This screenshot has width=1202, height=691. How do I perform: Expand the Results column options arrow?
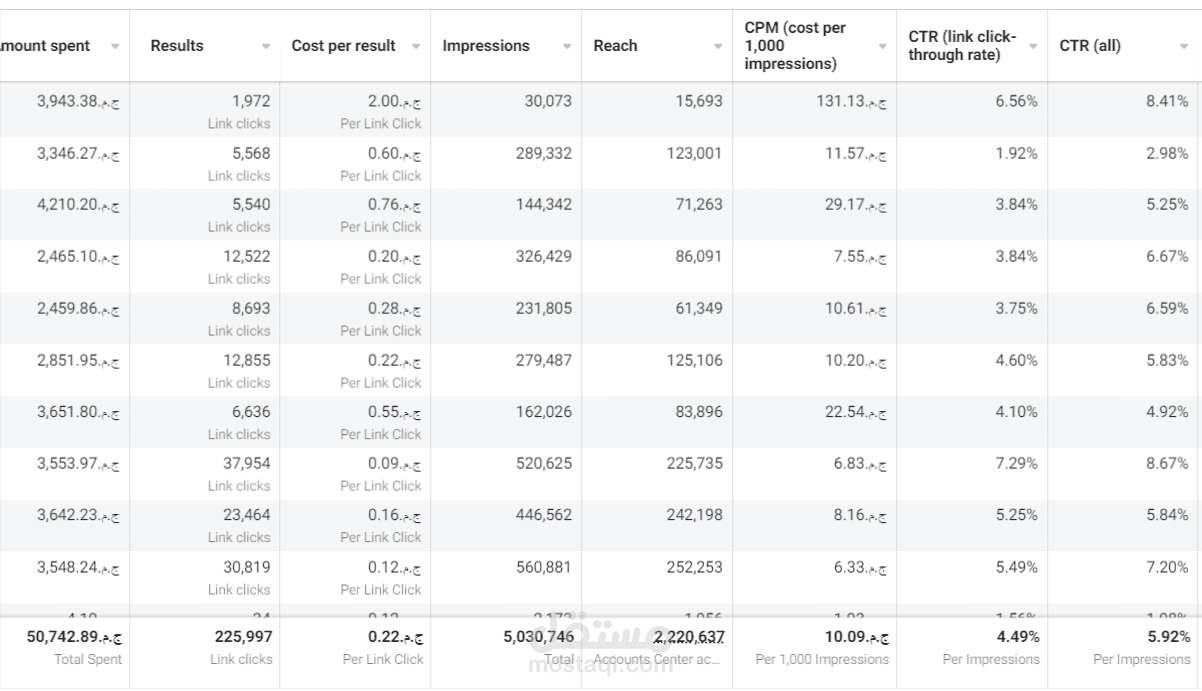pyautogui.click(x=266, y=46)
